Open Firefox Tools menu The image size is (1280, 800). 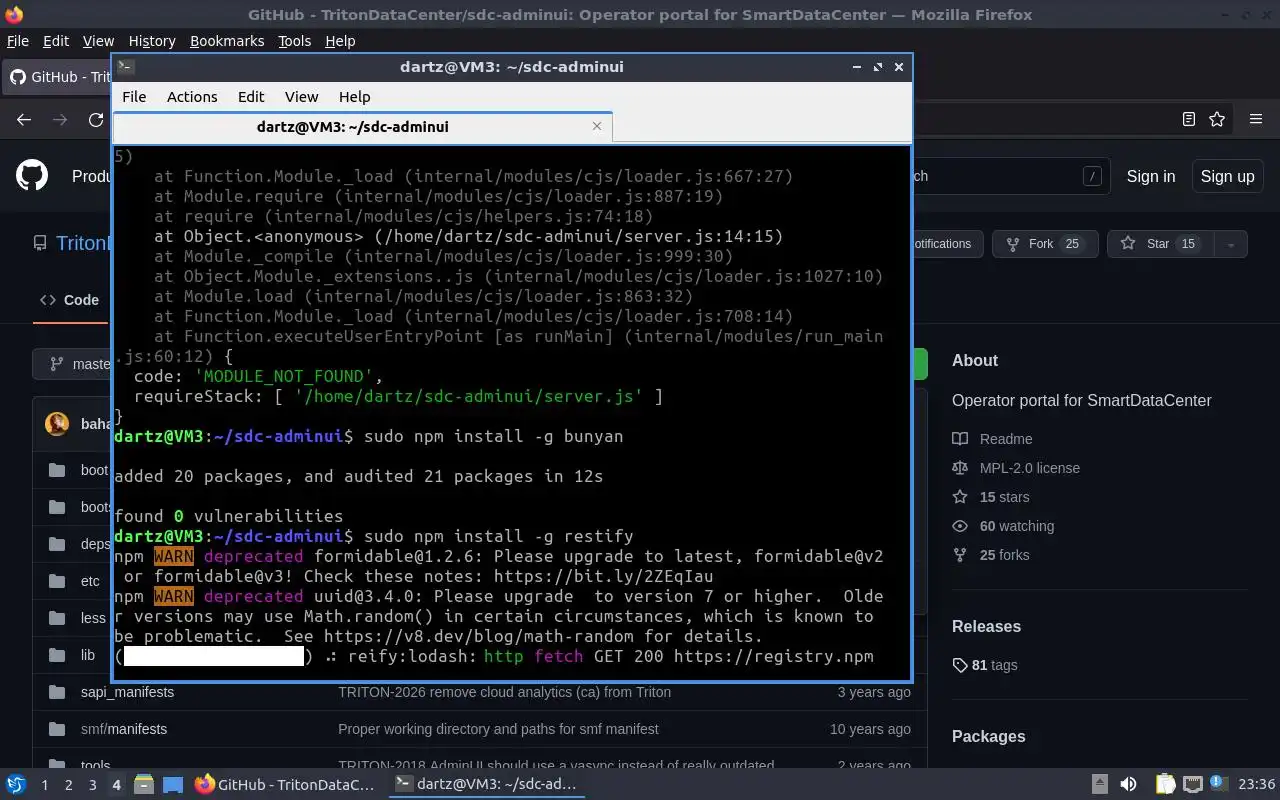[x=294, y=41]
